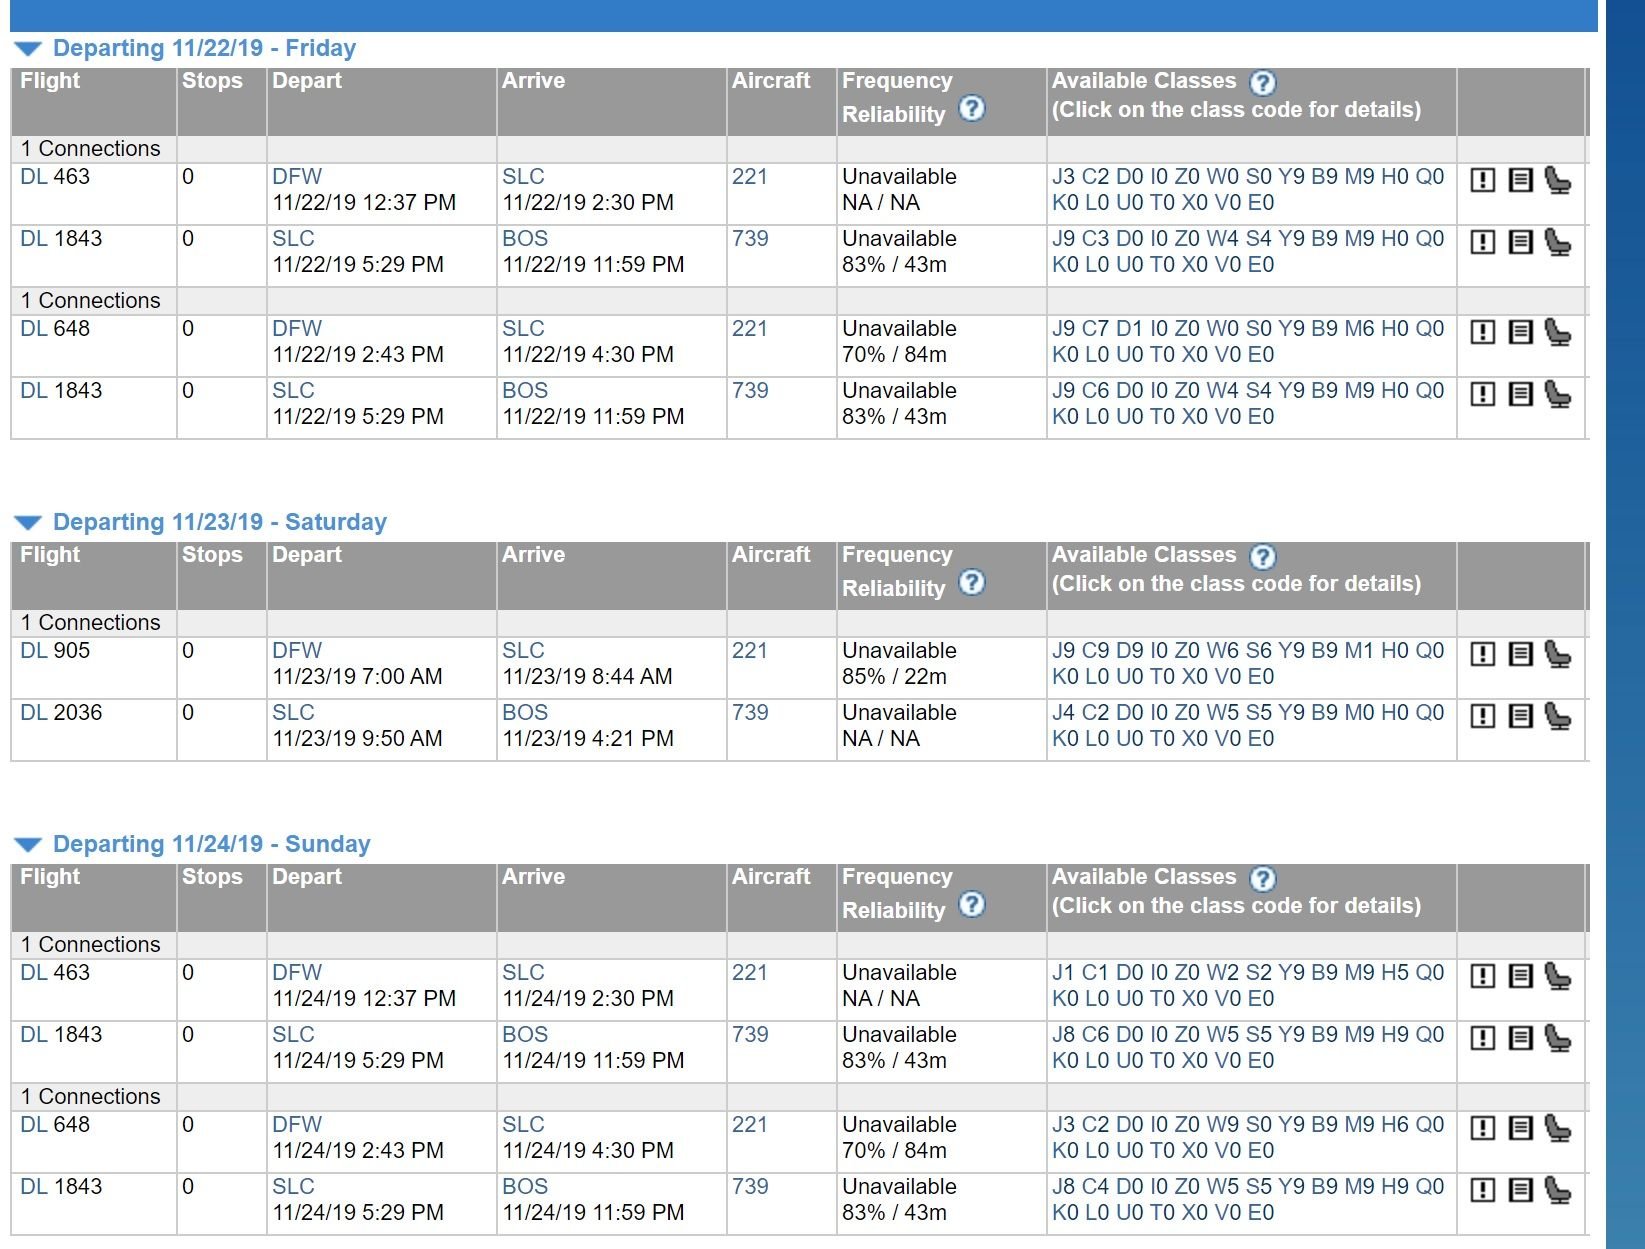Select class code H5 on Sunday DL 463

click(x=1395, y=973)
